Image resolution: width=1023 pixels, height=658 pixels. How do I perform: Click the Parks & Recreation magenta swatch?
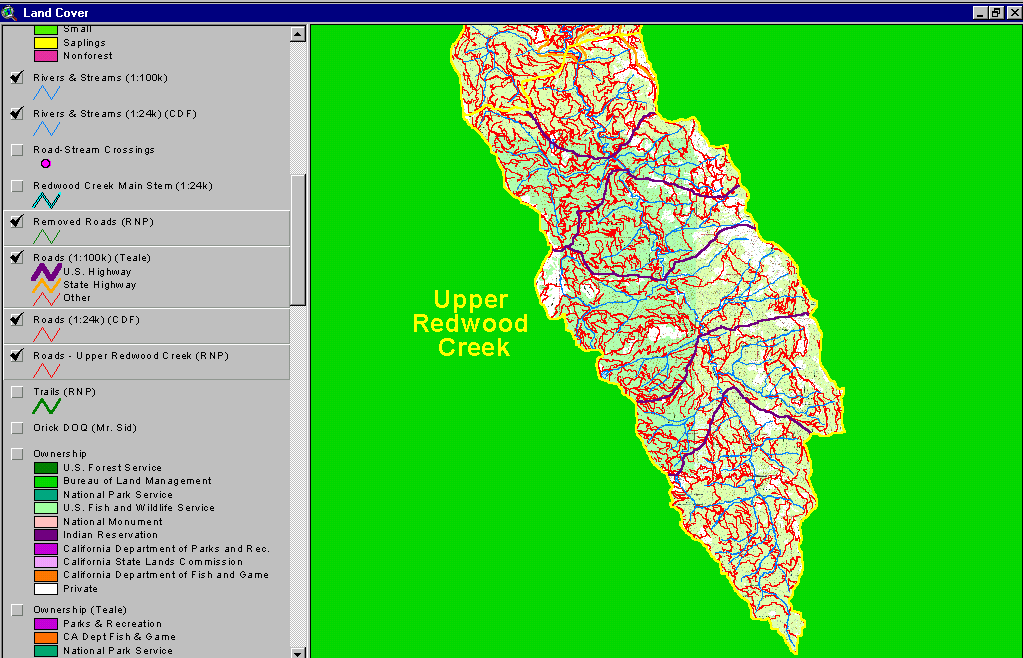point(46,624)
